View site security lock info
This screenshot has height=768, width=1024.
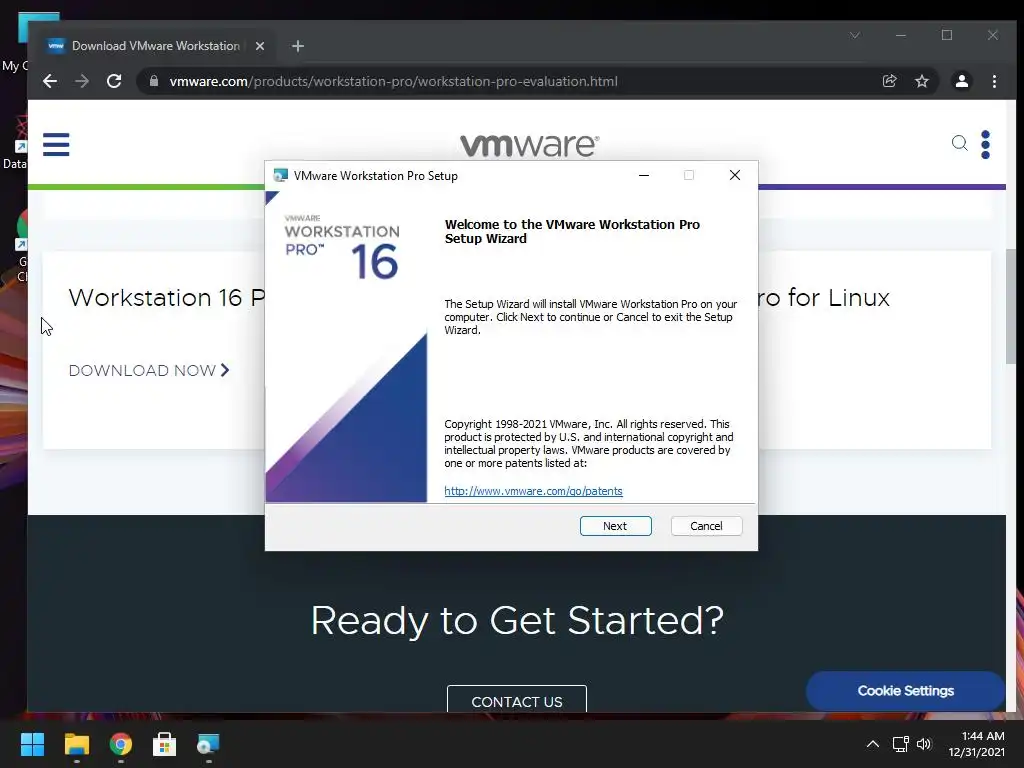coord(154,81)
